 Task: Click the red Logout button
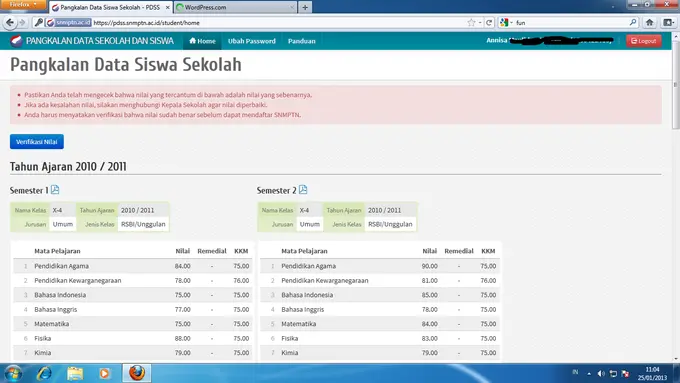click(x=644, y=41)
